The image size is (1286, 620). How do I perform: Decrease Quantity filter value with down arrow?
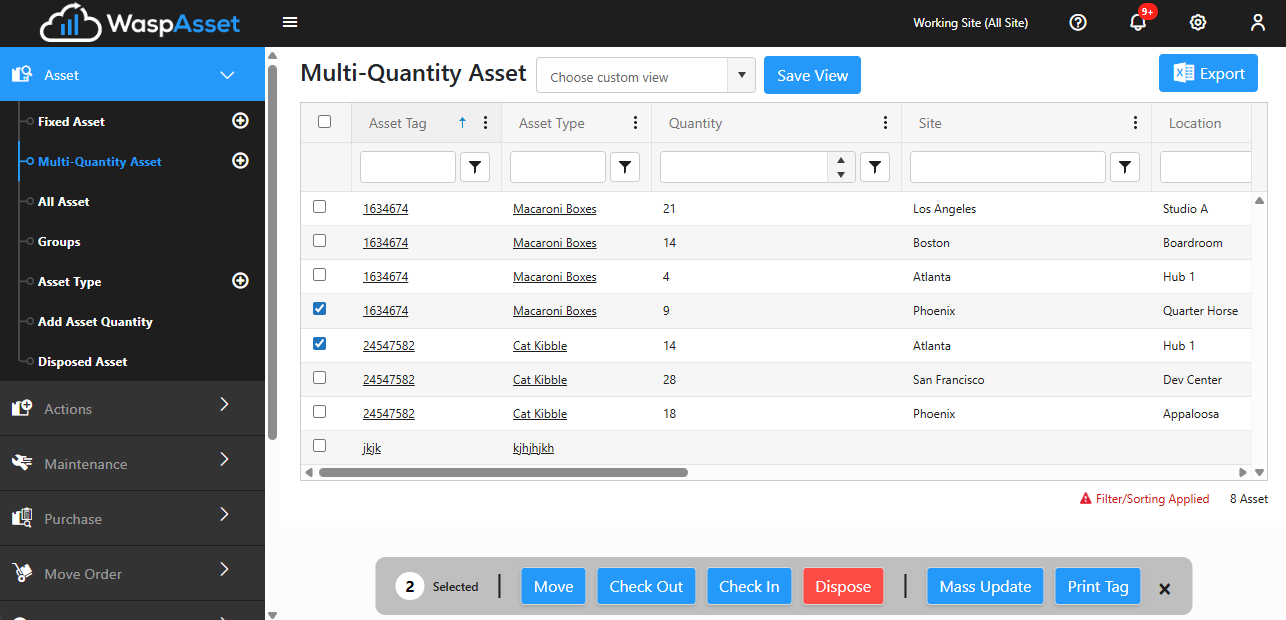point(841,175)
